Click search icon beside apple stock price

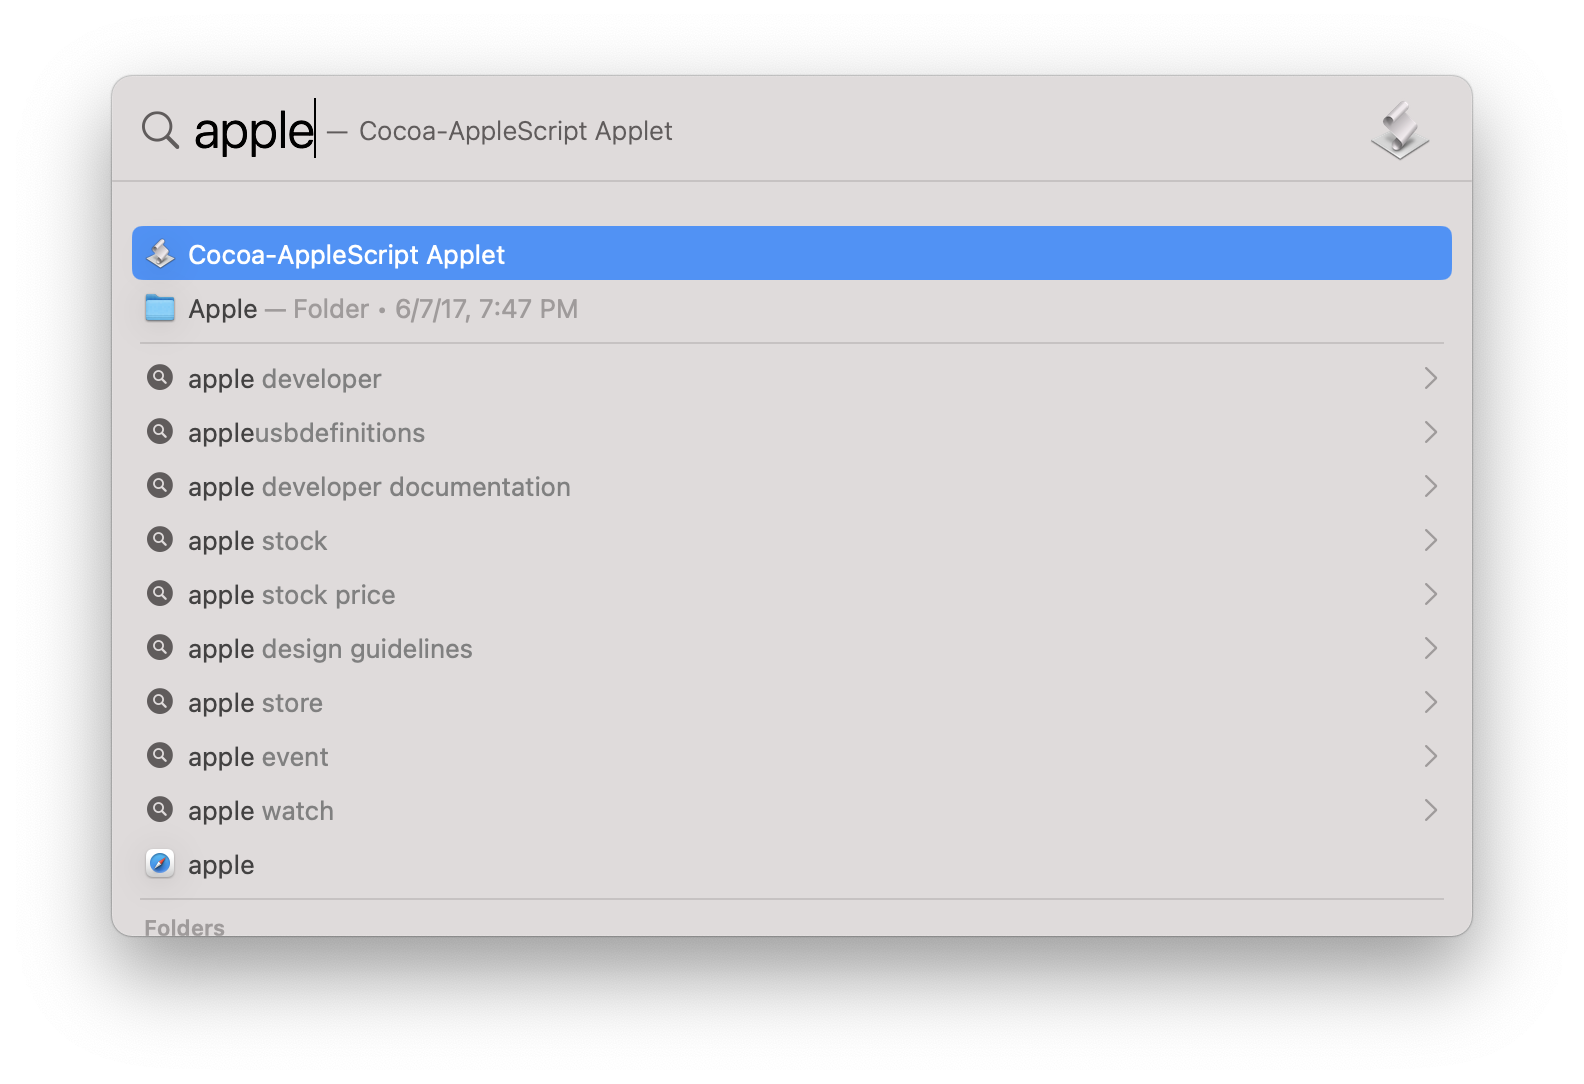pos(160,594)
